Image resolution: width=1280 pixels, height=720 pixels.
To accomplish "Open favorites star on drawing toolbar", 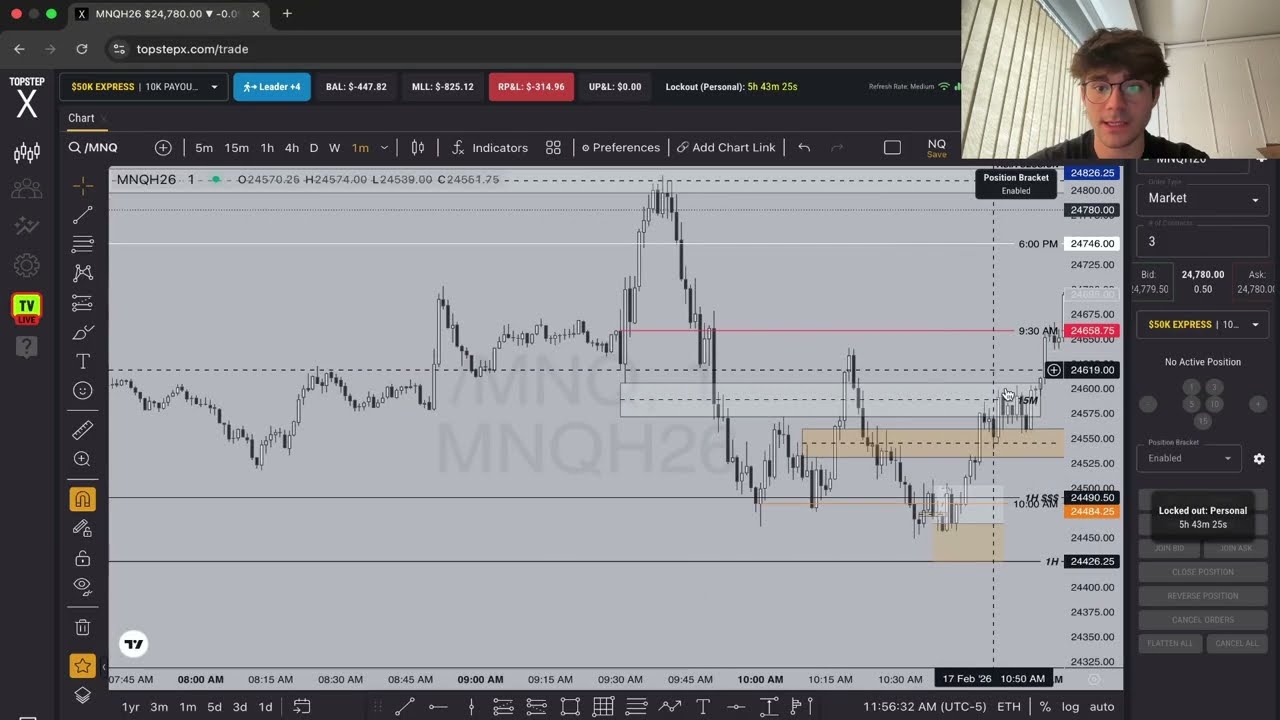I will tap(83, 666).
